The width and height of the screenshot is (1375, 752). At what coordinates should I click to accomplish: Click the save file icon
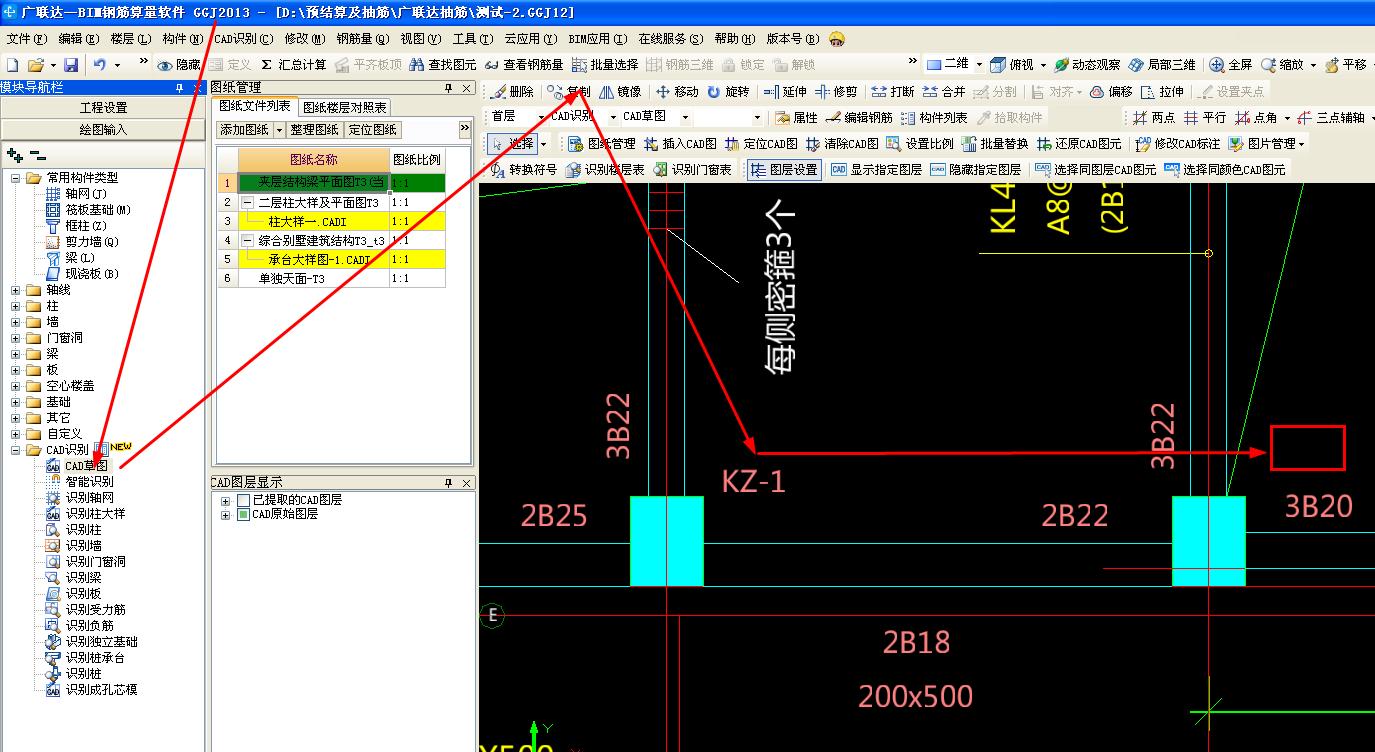click(x=71, y=64)
